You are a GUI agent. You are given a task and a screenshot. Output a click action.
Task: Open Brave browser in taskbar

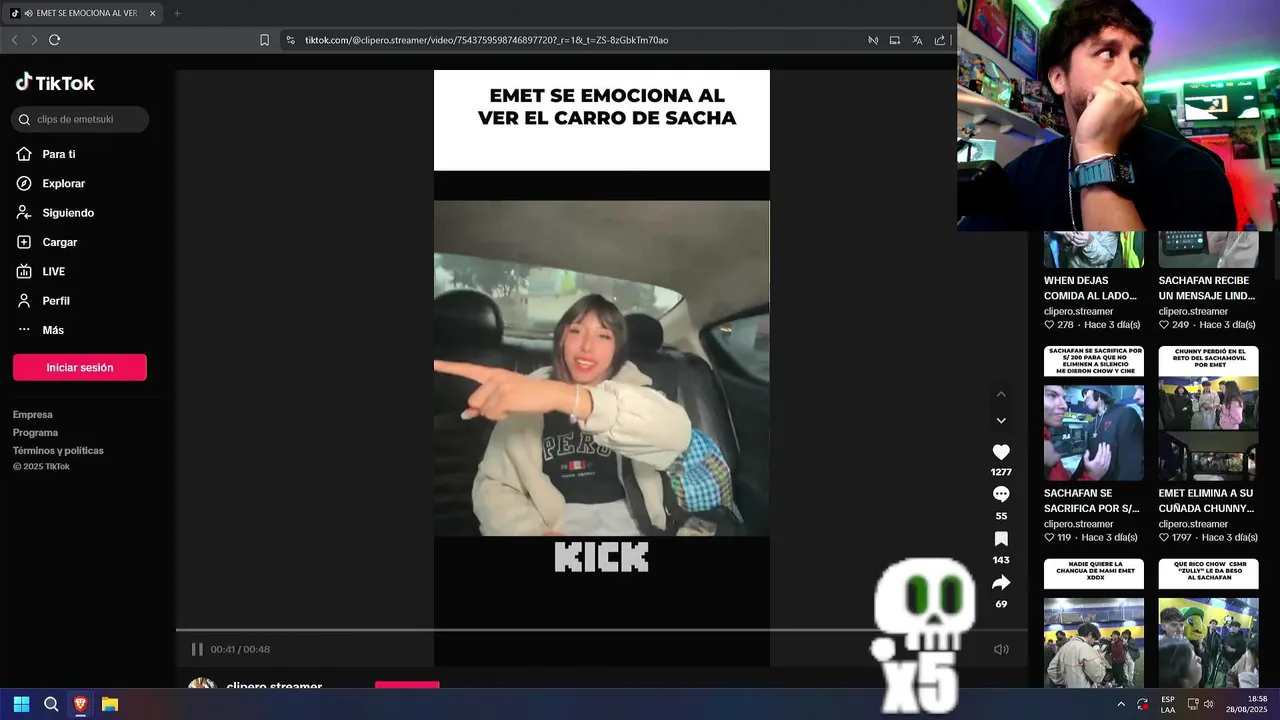pyautogui.click(x=81, y=704)
